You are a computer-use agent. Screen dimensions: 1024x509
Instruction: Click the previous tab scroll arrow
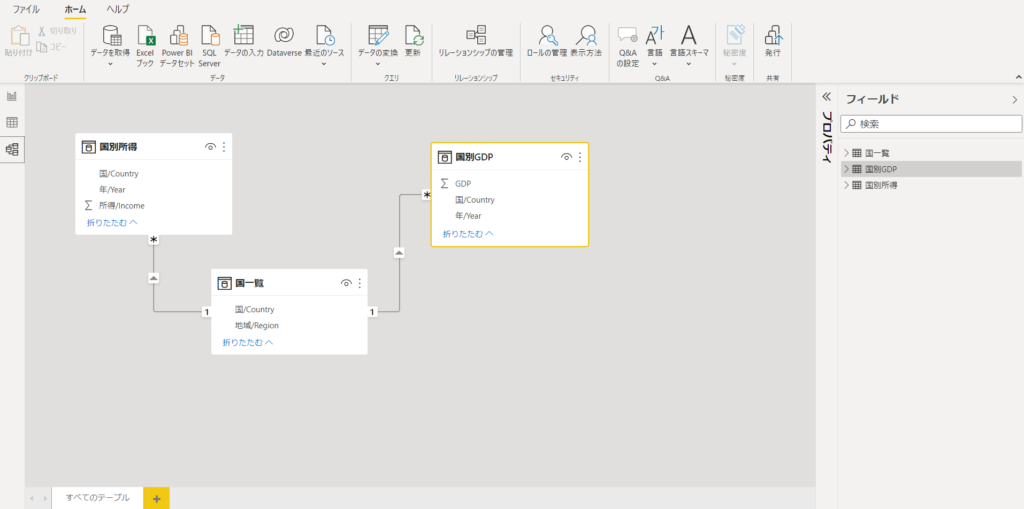coord(33,499)
